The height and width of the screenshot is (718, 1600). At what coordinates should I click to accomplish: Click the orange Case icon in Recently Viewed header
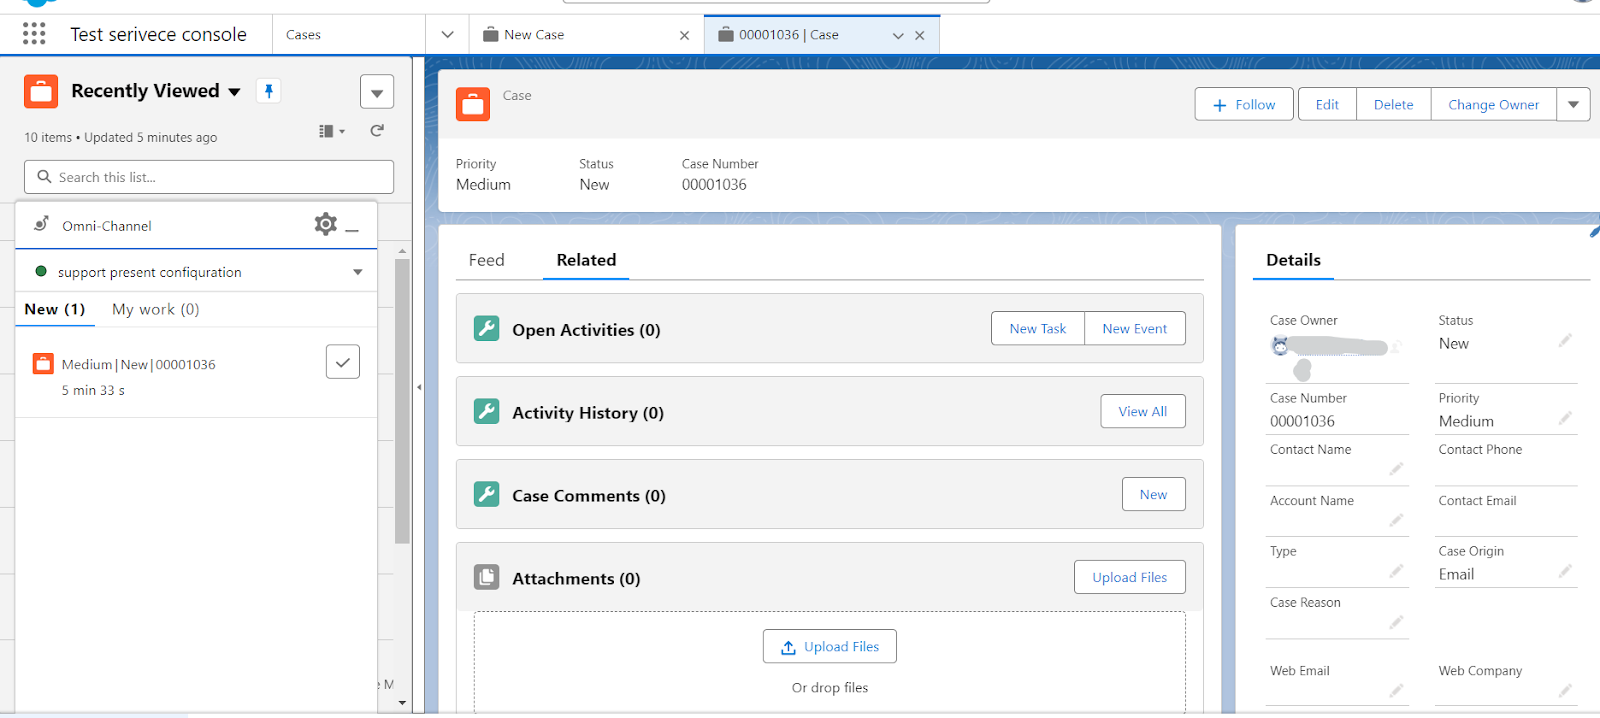click(x=41, y=91)
